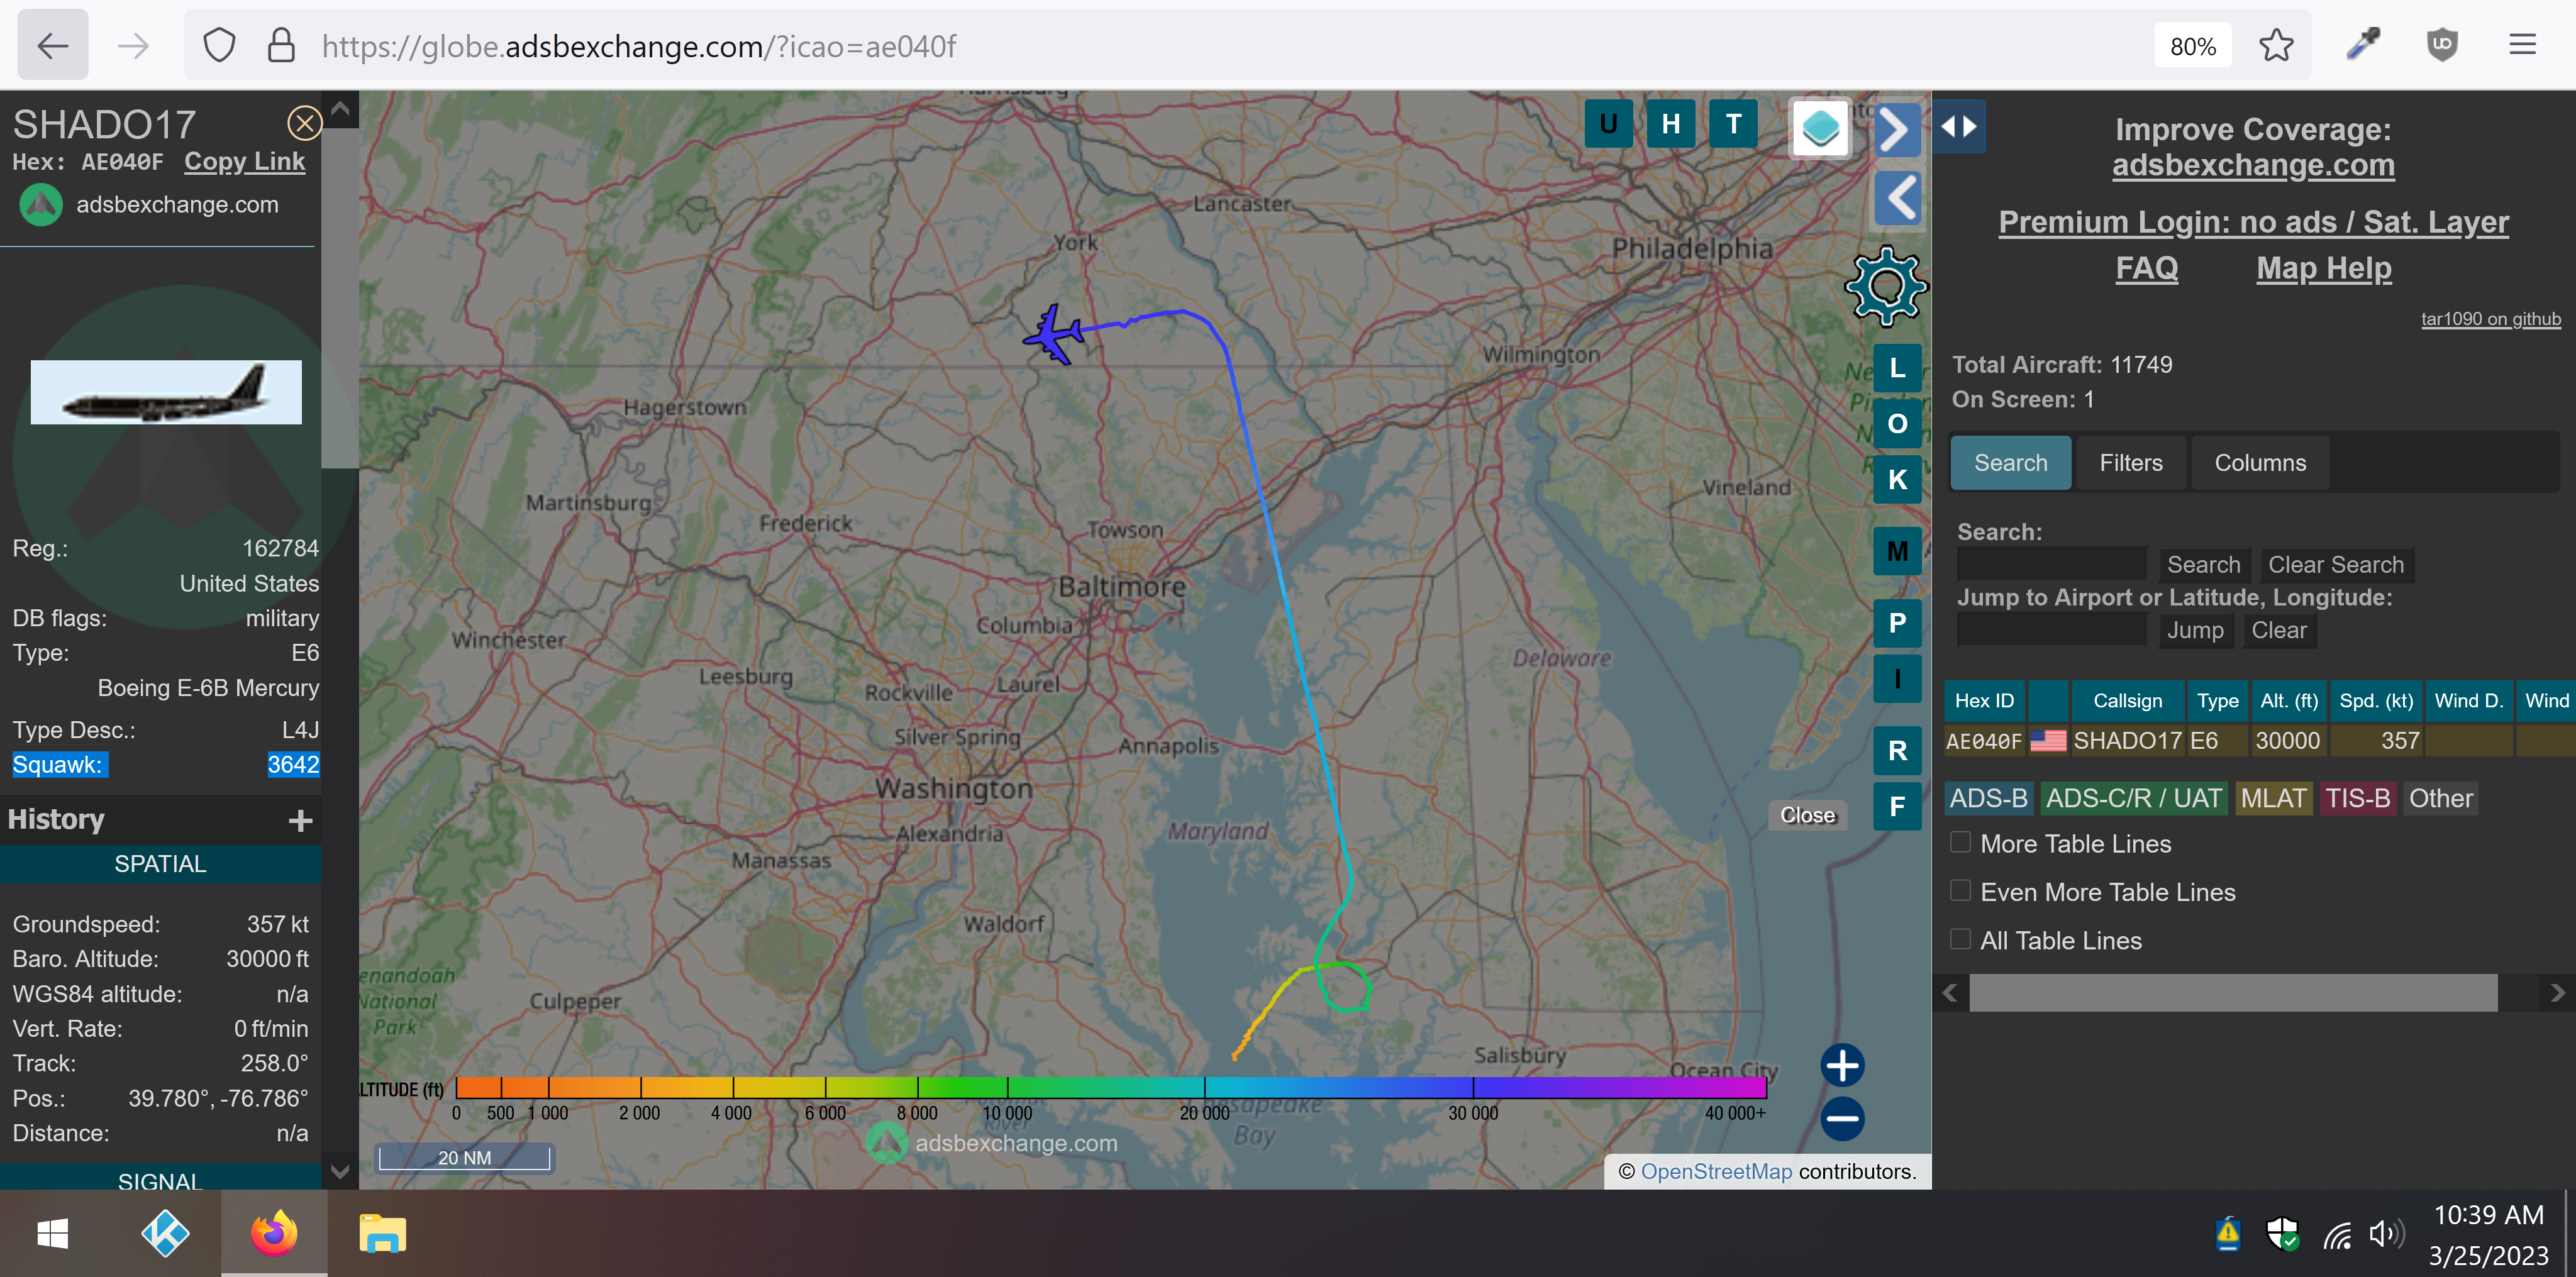Expand the History section with plus
The height and width of the screenshot is (1277, 2576).
[300, 821]
